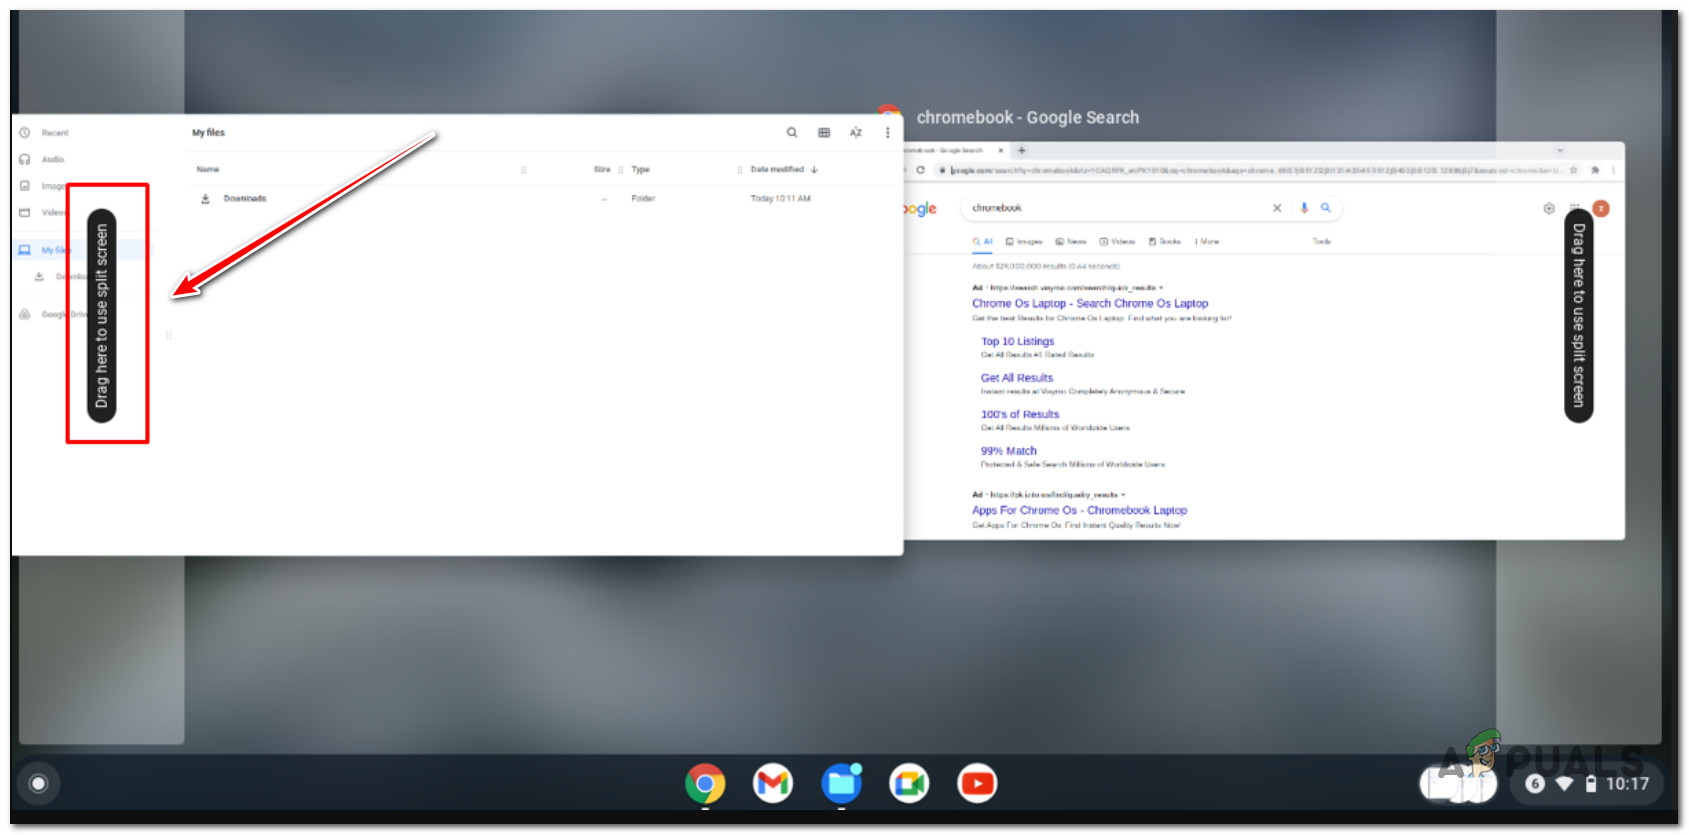Viewport: 1689px width, 835px height.
Task: Open status tray showing 10:17
Action: coord(1588,784)
